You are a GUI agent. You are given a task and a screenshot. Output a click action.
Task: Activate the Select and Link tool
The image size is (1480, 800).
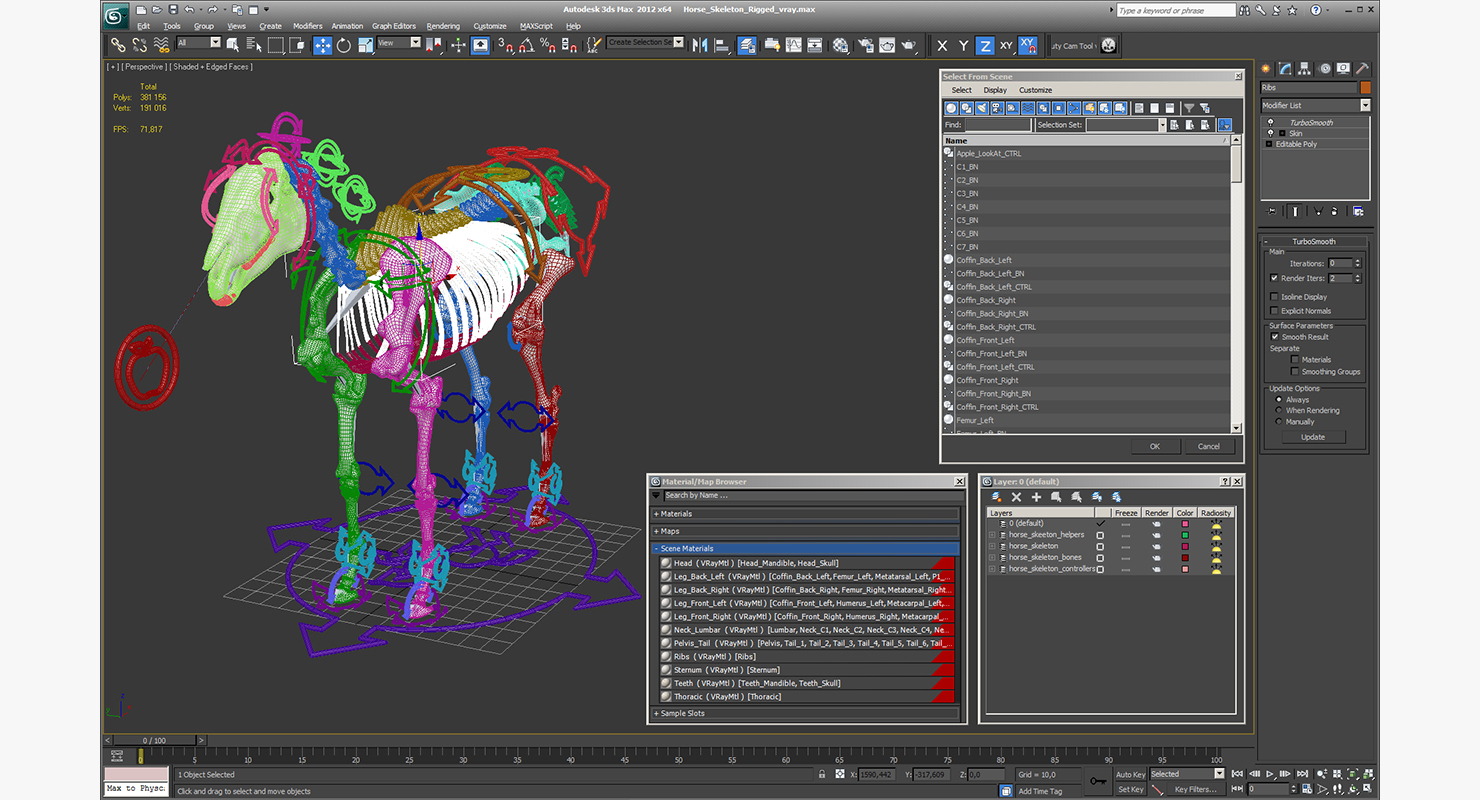[x=117, y=45]
